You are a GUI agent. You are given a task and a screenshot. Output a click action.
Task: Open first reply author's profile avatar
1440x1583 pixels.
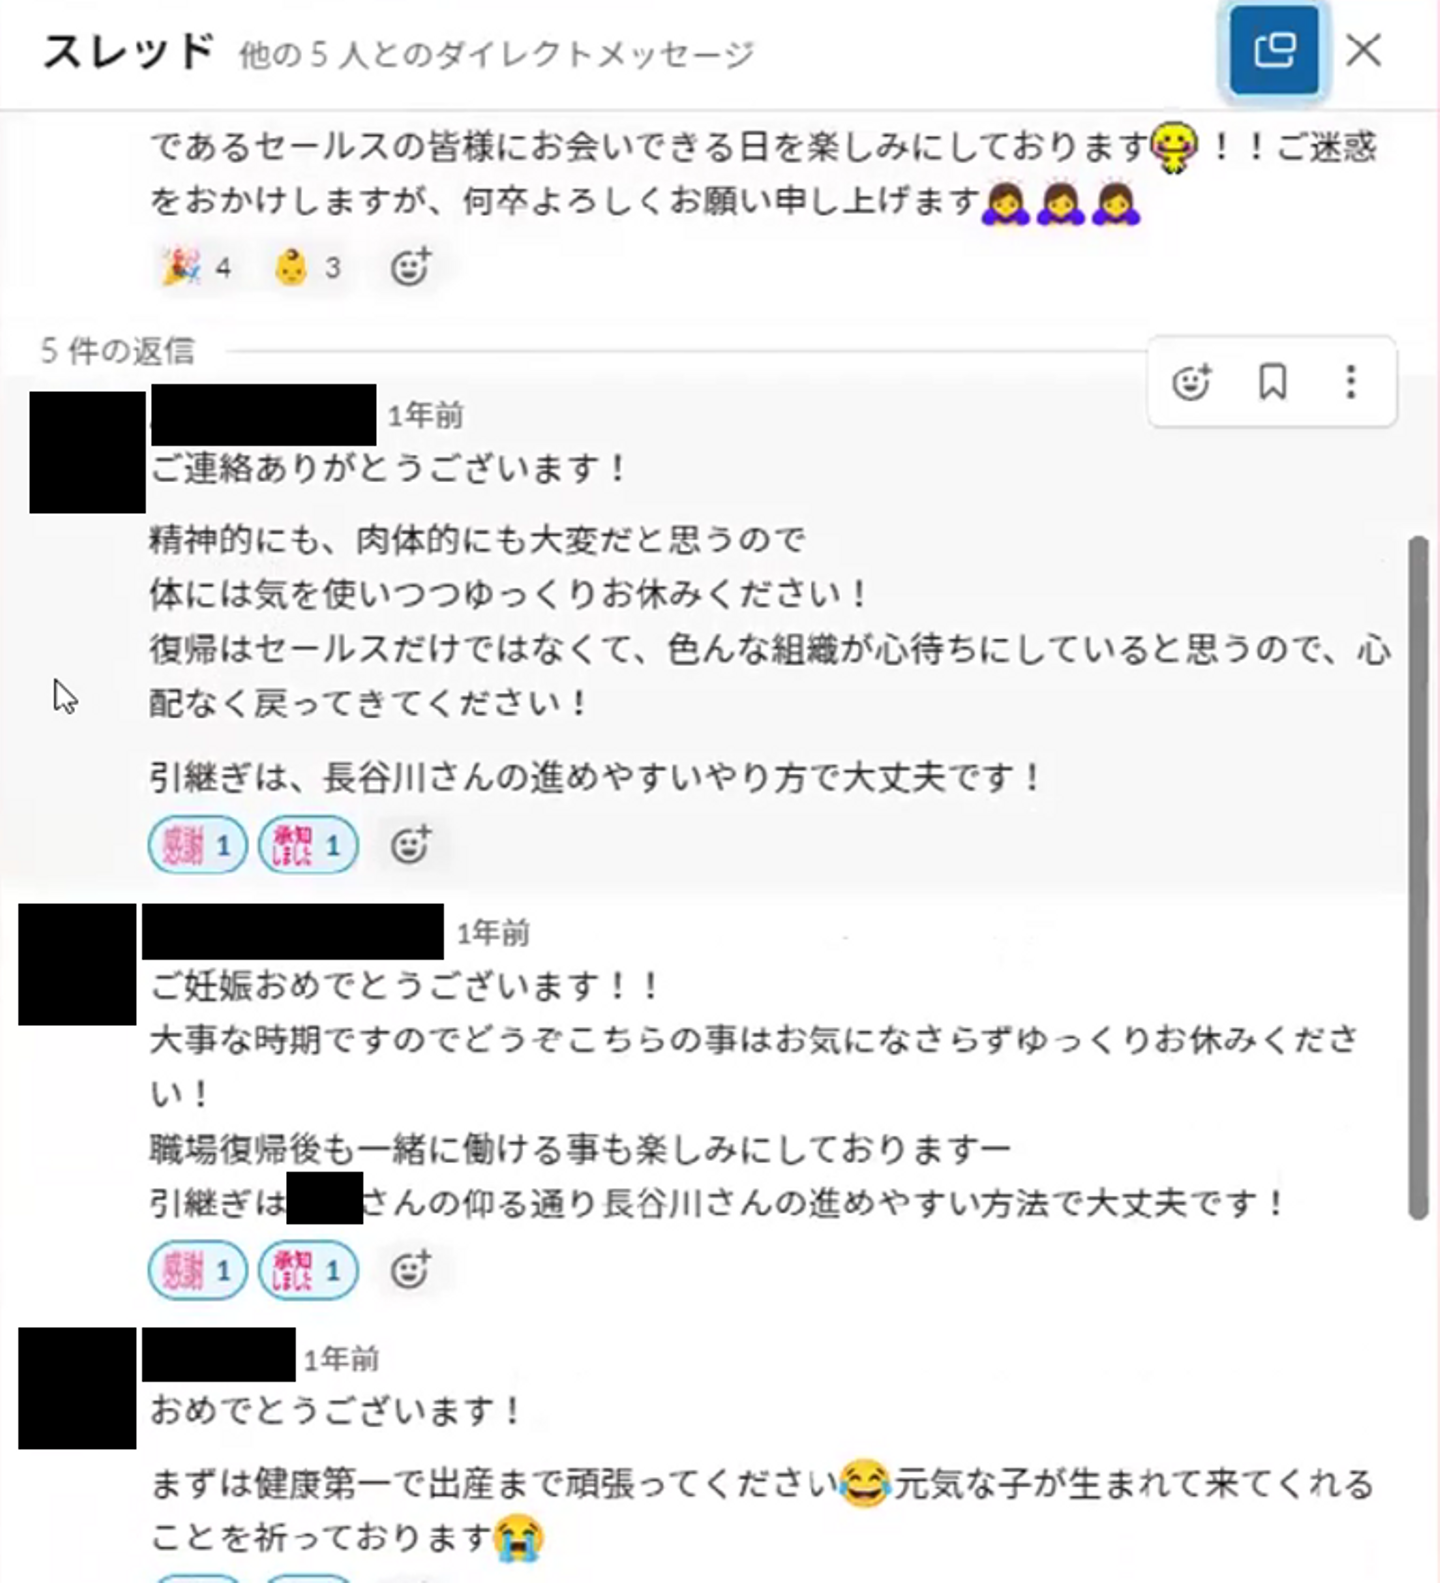(x=88, y=452)
